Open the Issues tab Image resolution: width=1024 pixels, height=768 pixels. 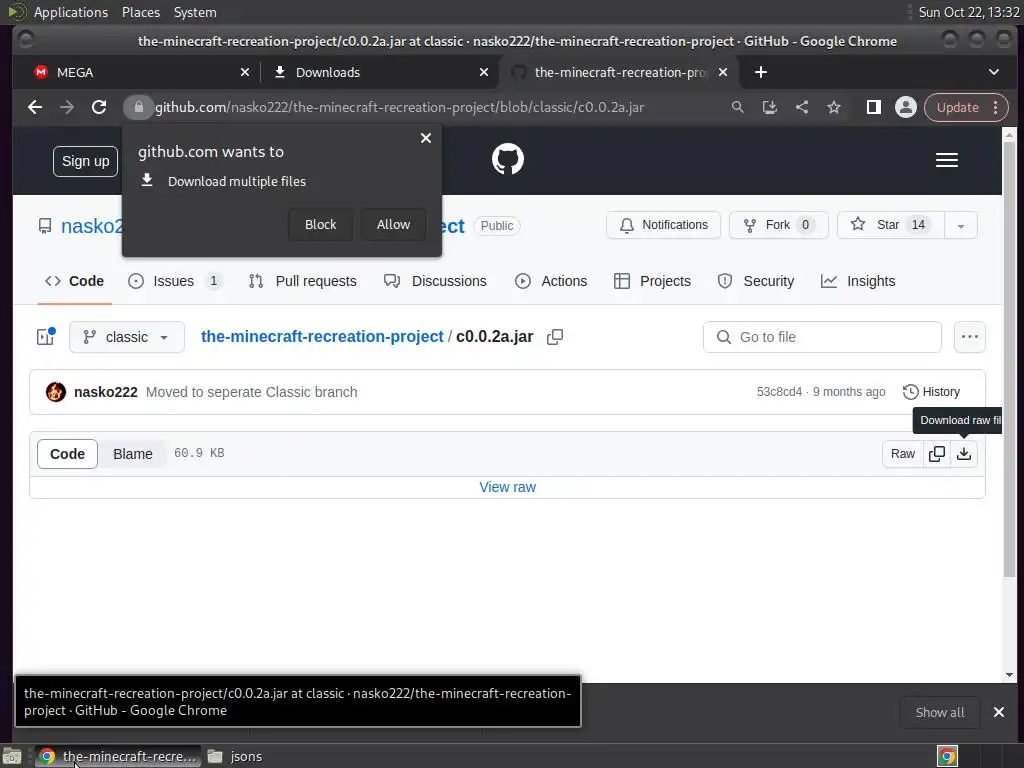174,281
